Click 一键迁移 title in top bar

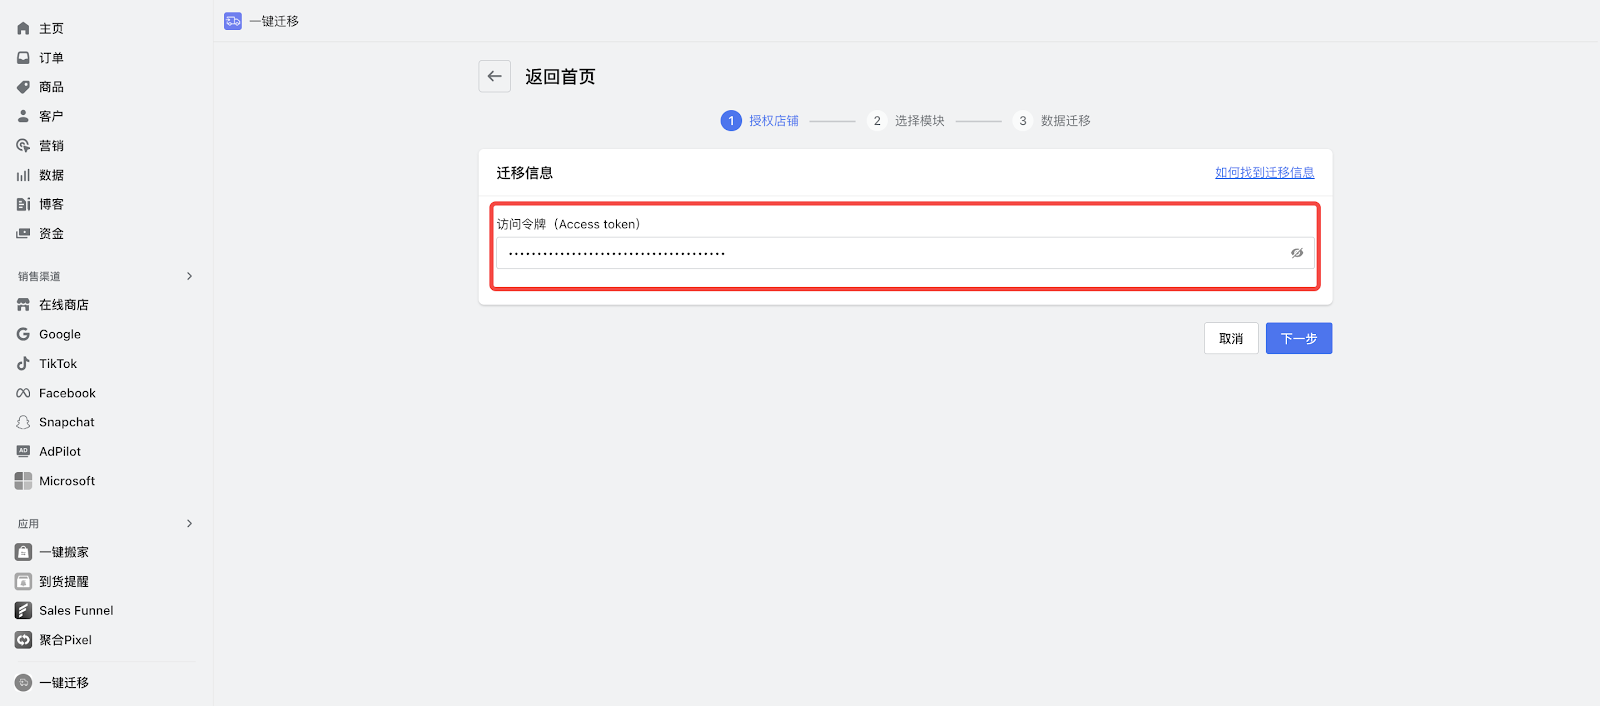274,21
